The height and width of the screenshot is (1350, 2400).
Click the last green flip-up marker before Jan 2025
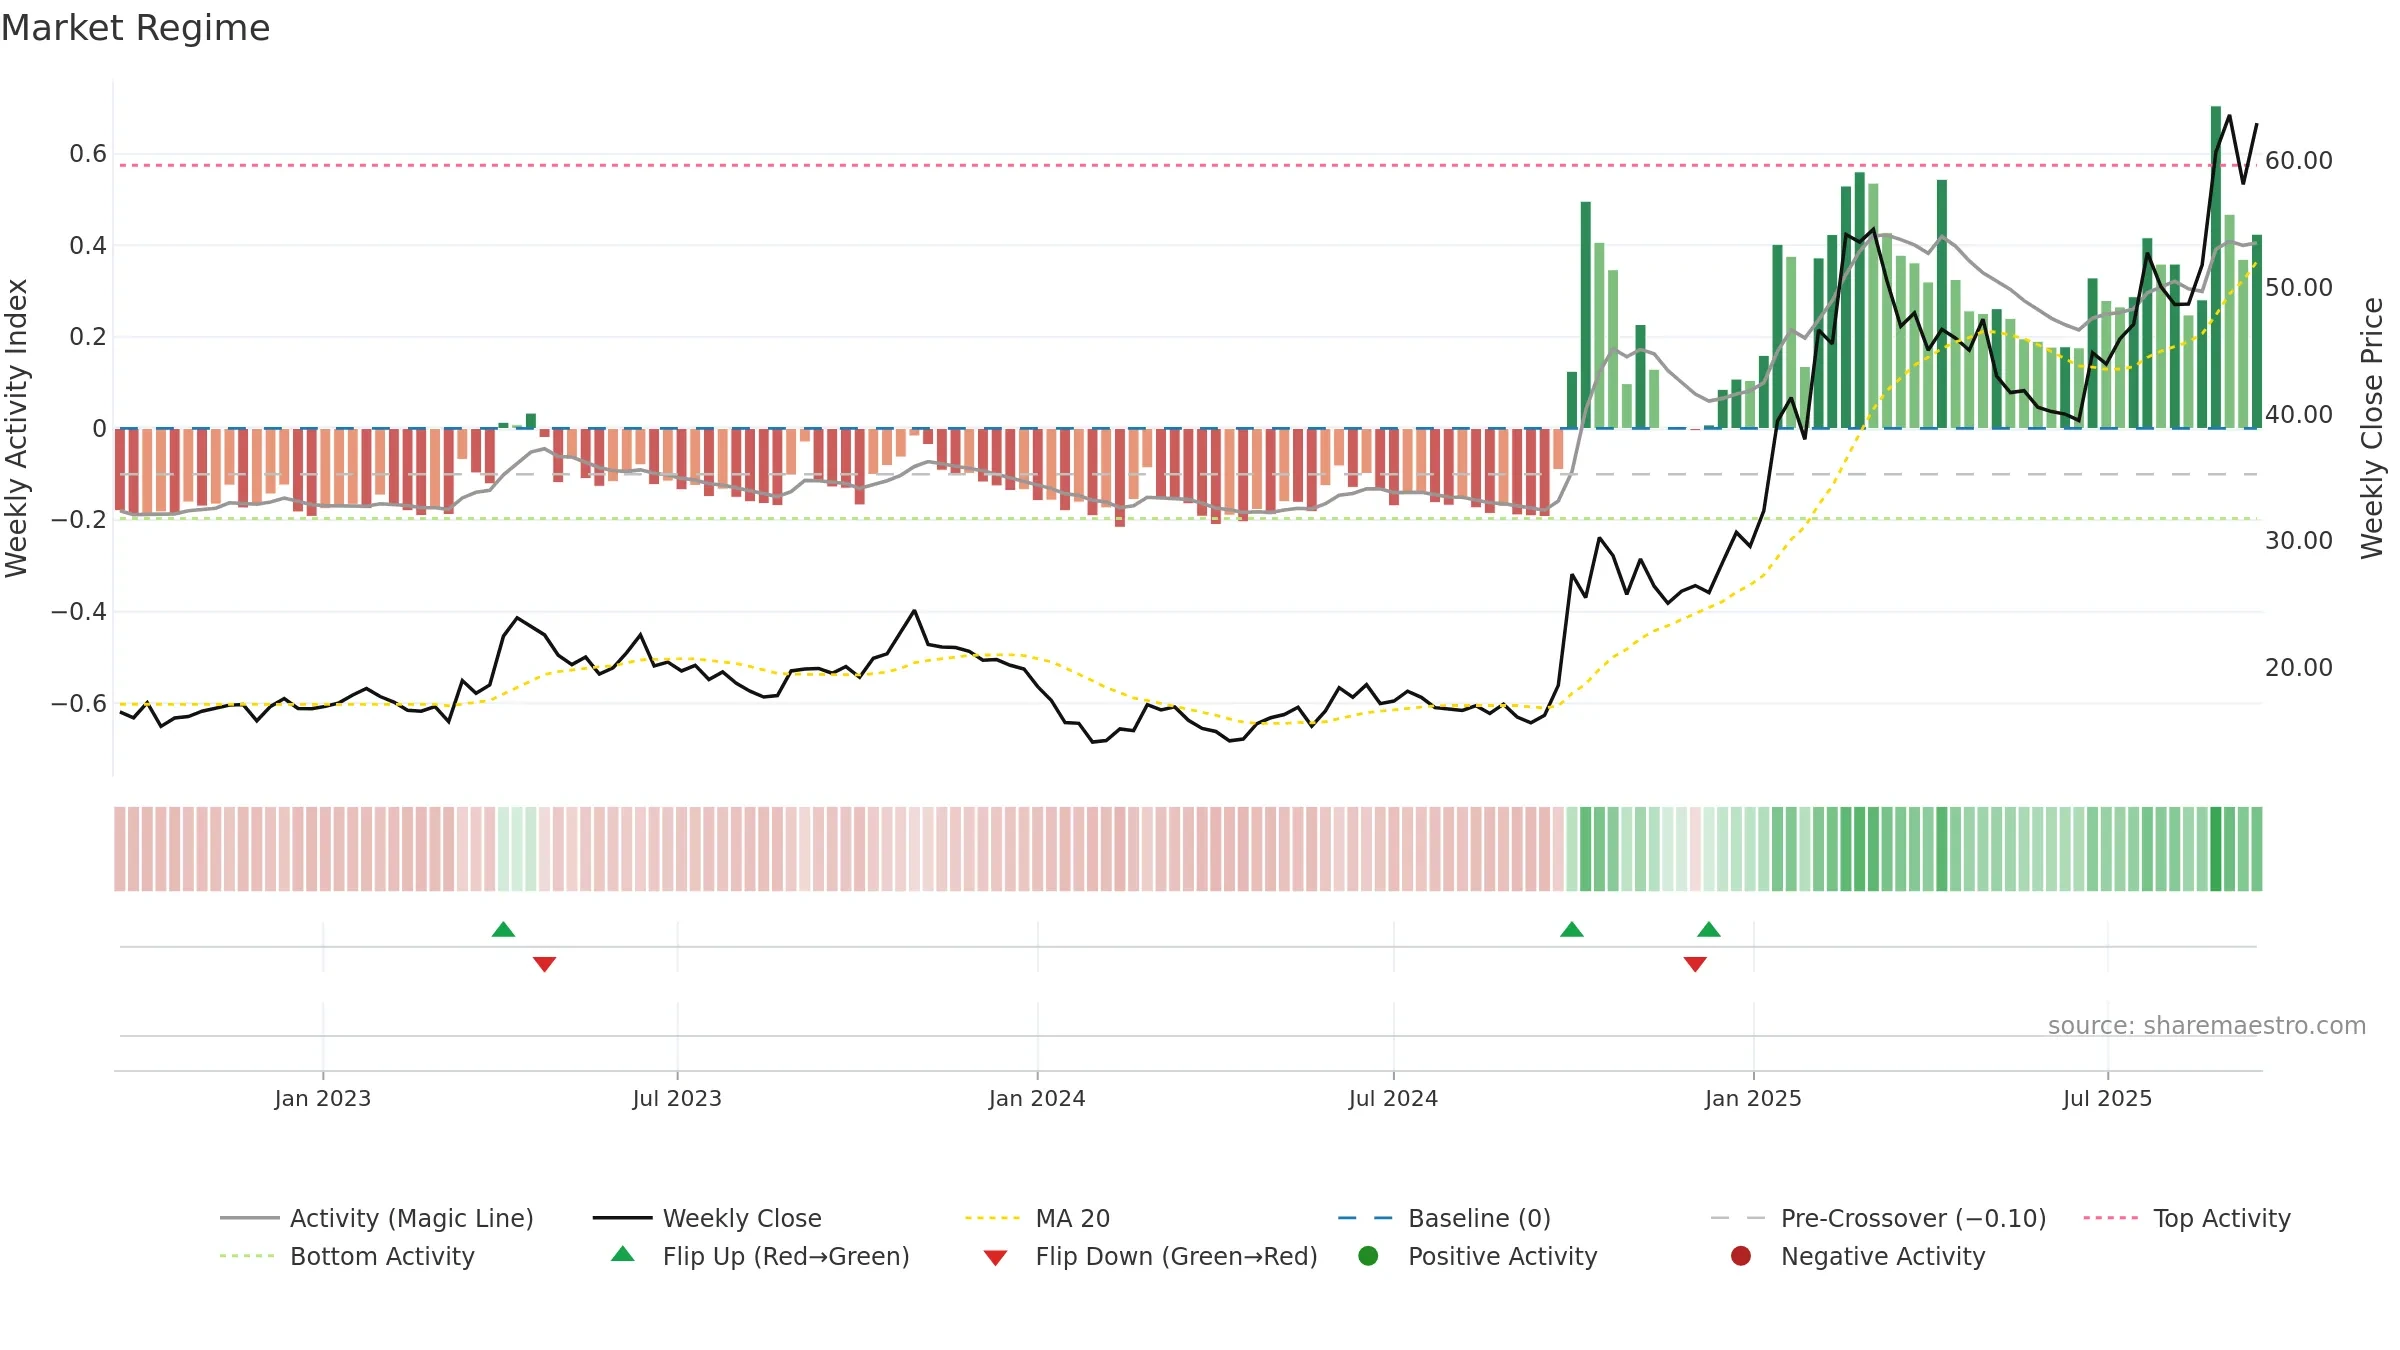[x=1709, y=930]
